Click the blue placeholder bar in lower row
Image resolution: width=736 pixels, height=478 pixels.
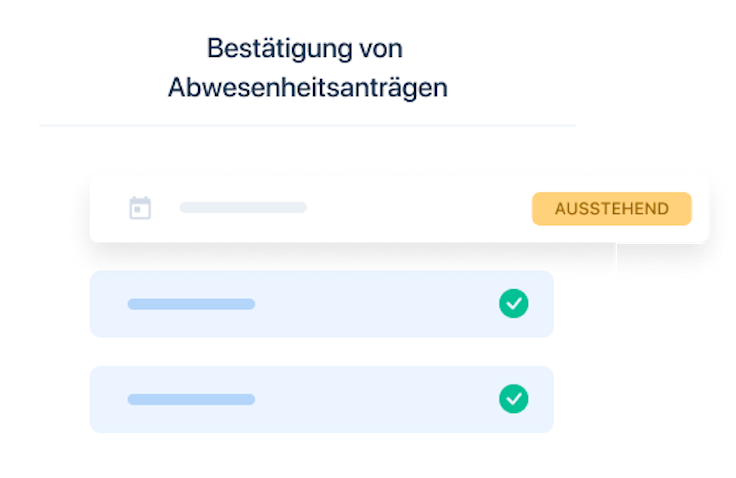point(191,399)
